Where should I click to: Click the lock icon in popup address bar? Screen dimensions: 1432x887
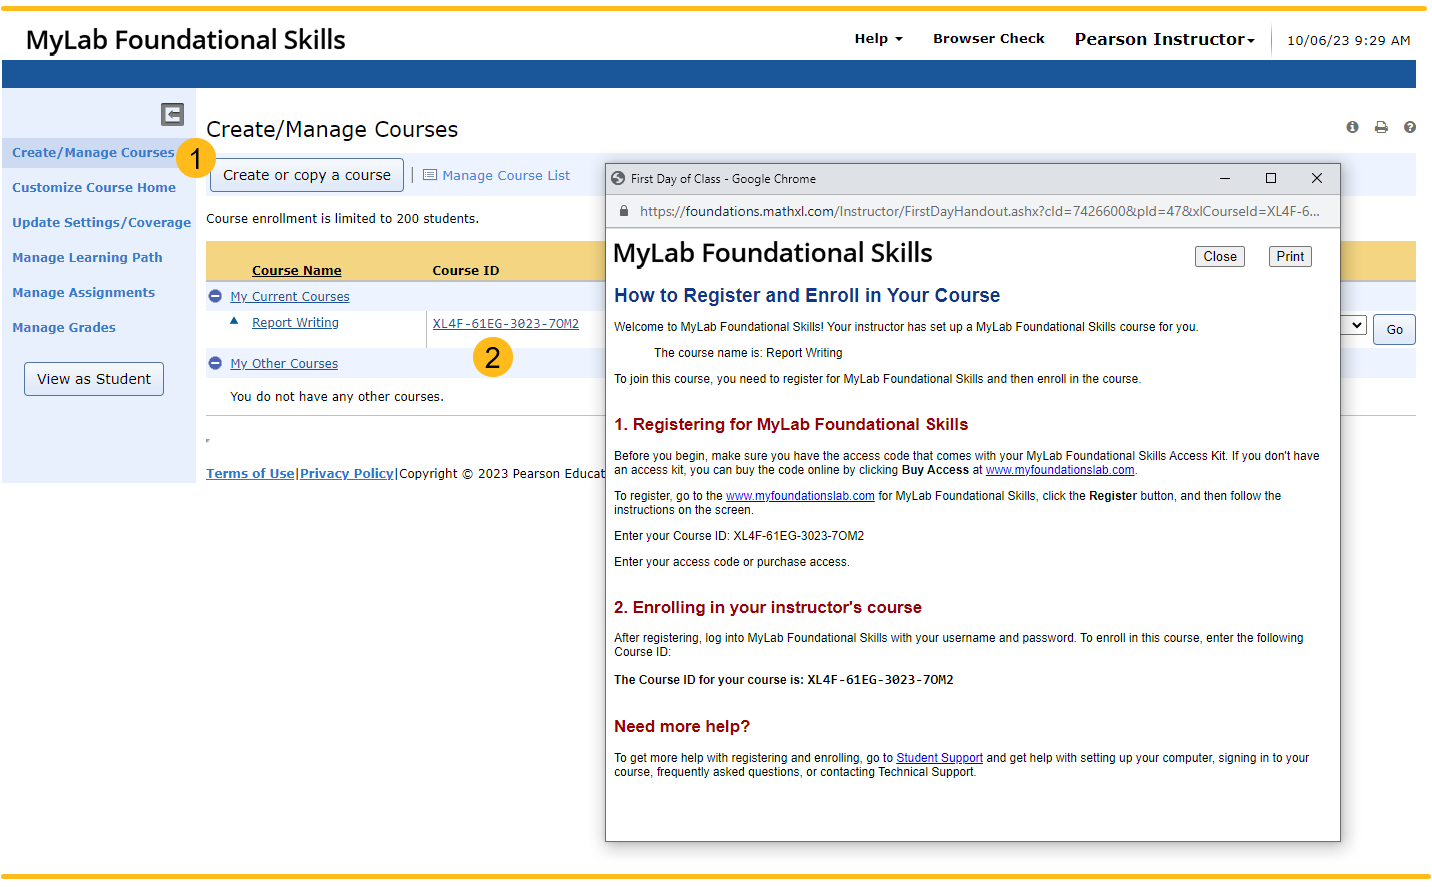(624, 211)
